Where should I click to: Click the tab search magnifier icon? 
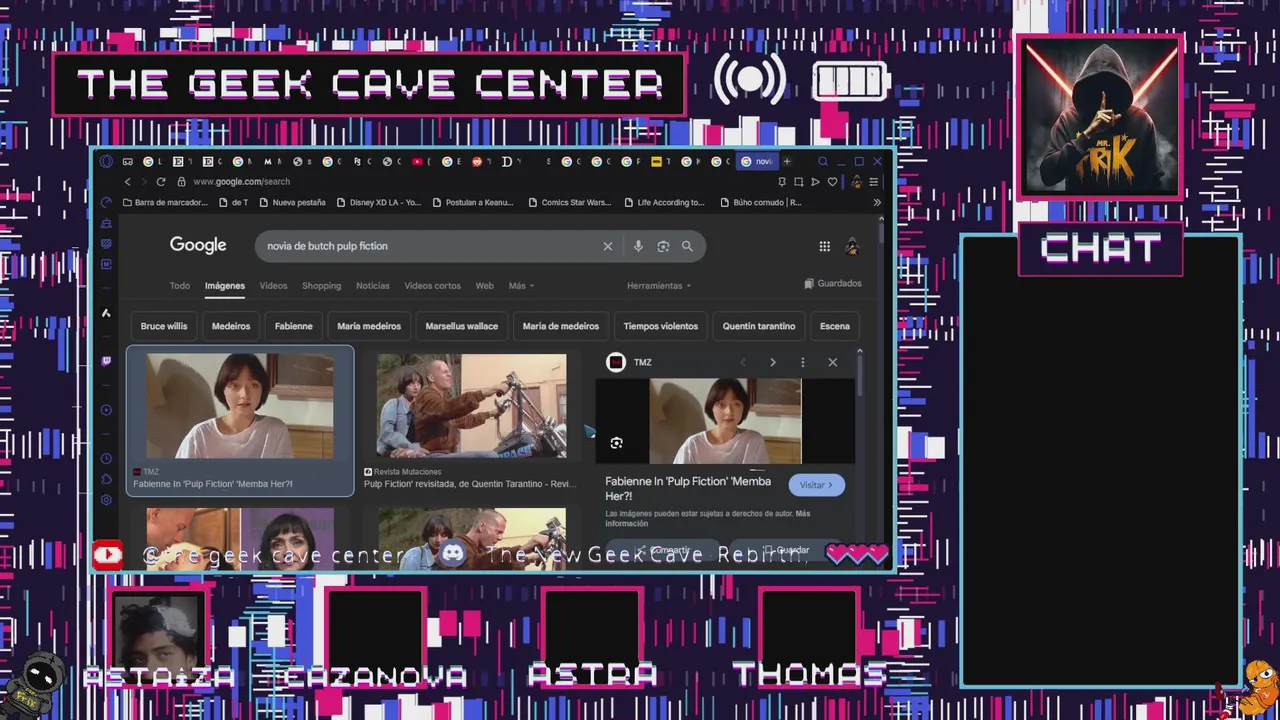click(x=823, y=161)
